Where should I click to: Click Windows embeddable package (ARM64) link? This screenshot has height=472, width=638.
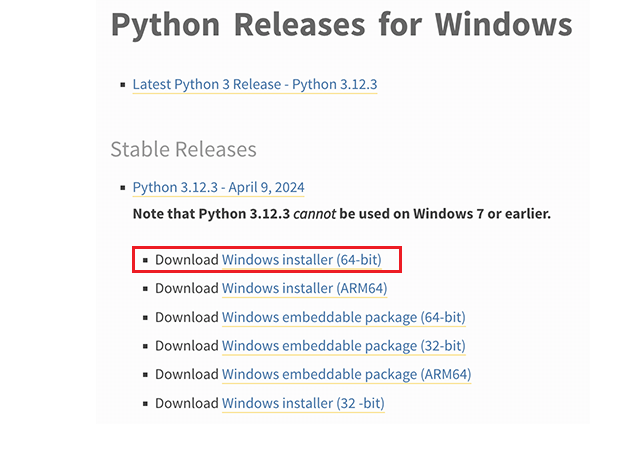(346, 374)
